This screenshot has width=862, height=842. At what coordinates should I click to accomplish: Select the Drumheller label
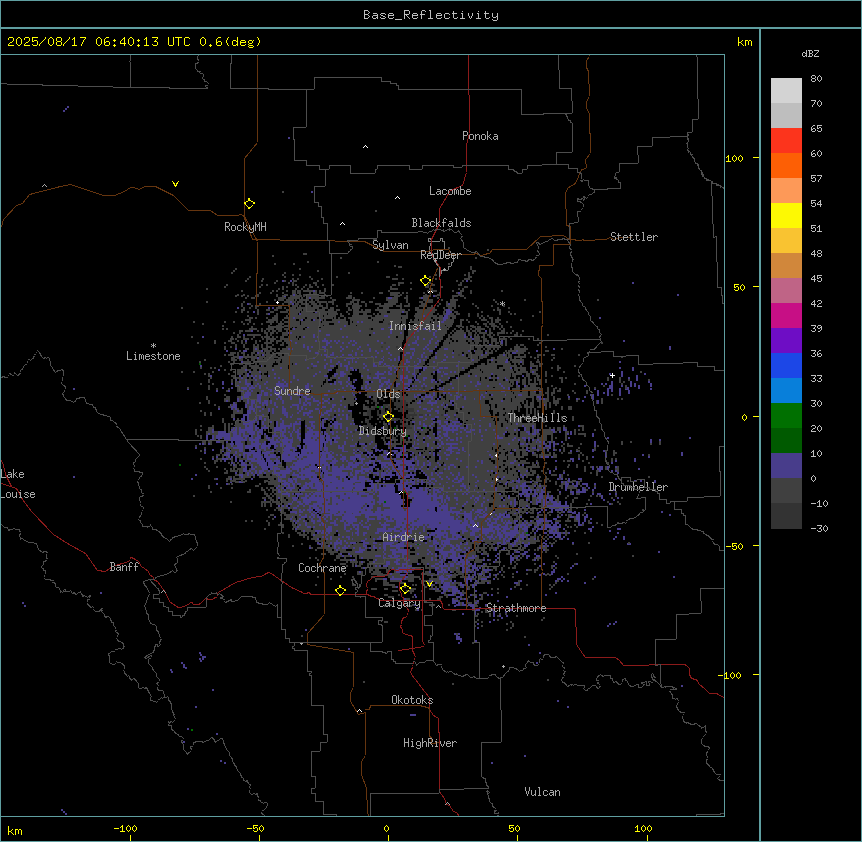638,487
